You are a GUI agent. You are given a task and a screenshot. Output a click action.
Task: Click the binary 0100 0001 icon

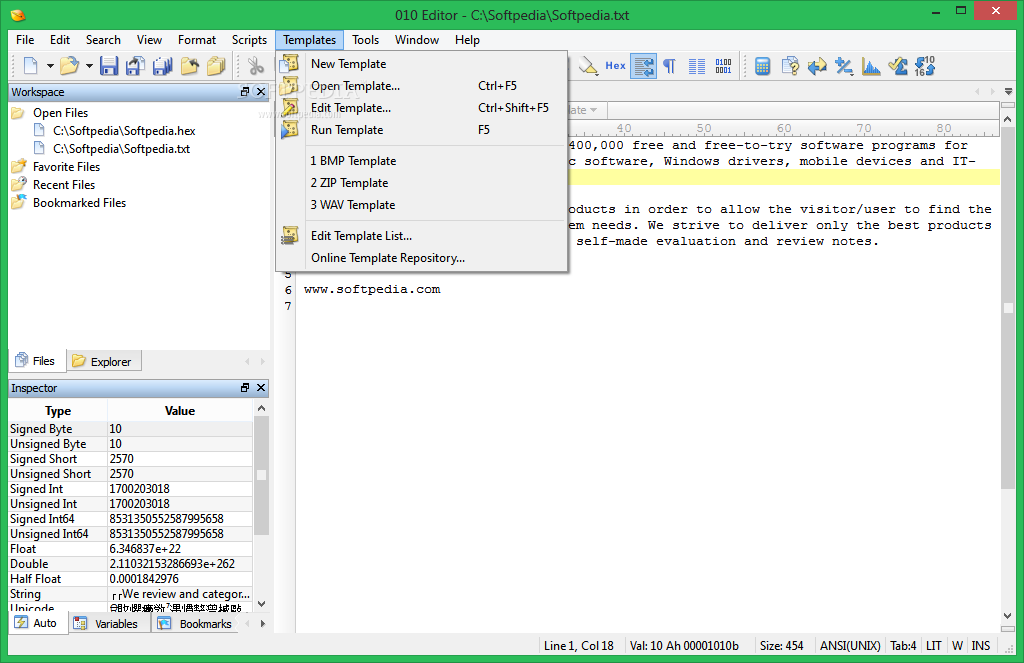(x=723, y=65)
